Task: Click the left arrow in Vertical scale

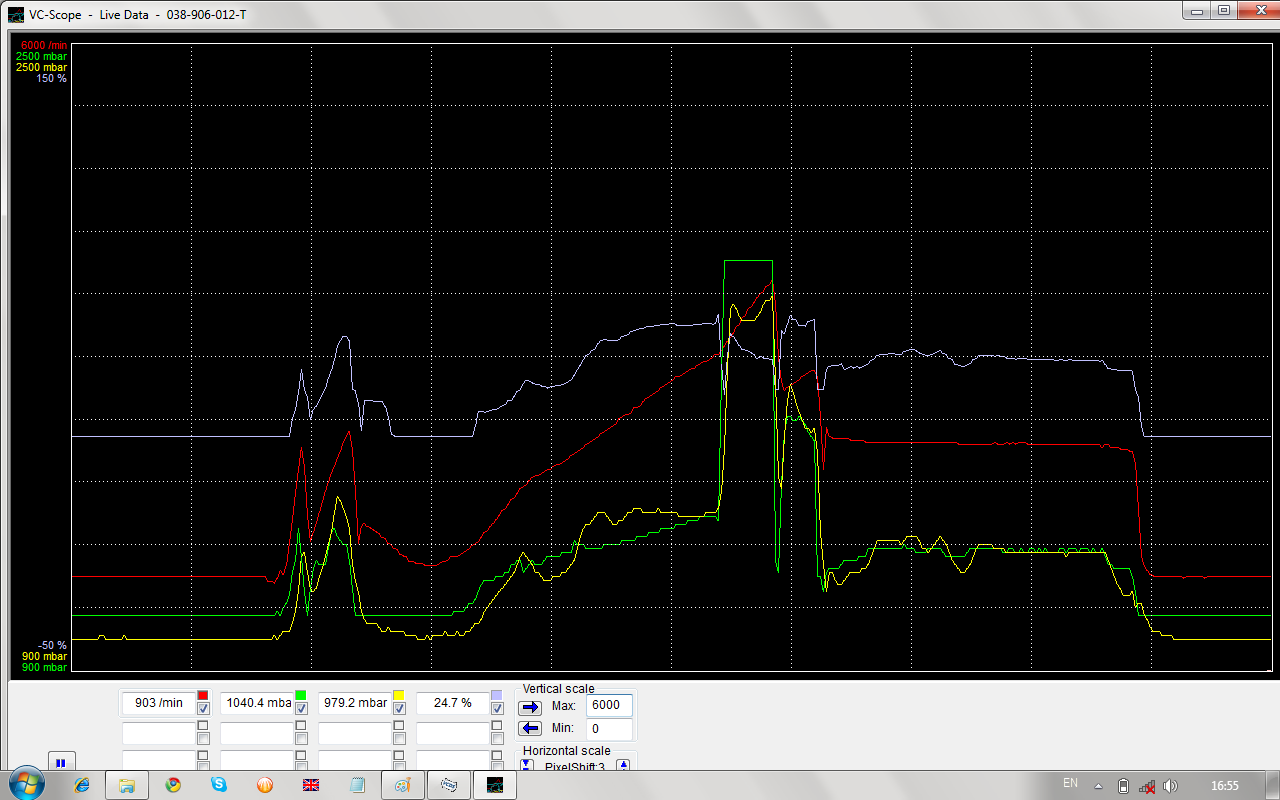Action: [x=530, y=728]
